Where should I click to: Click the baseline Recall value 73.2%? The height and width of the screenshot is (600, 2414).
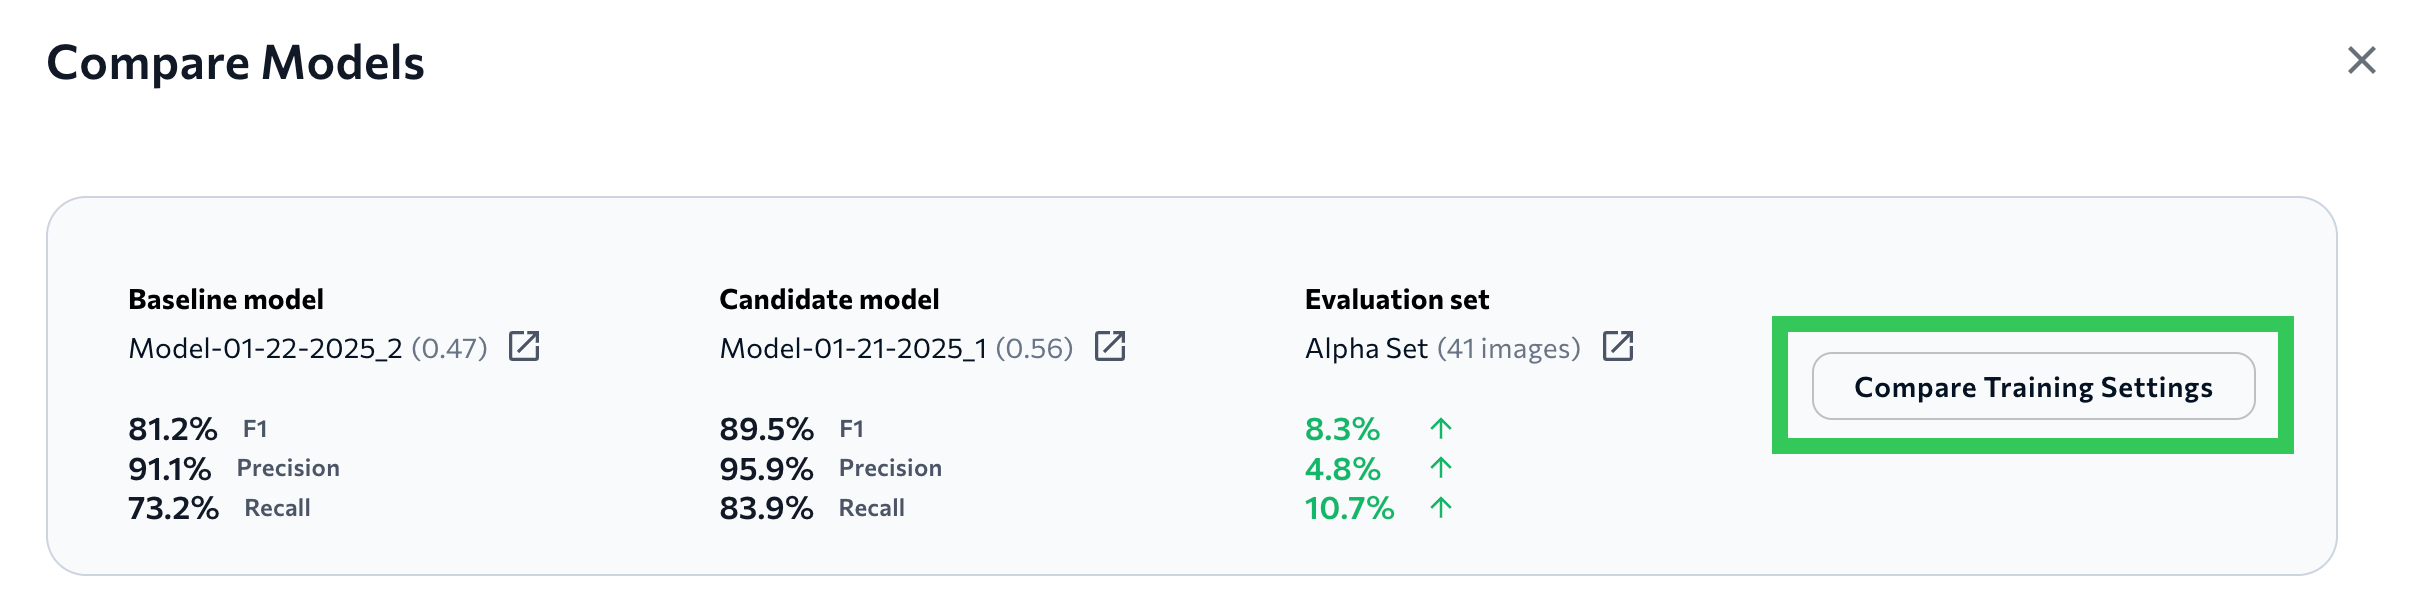coord(173,508)
